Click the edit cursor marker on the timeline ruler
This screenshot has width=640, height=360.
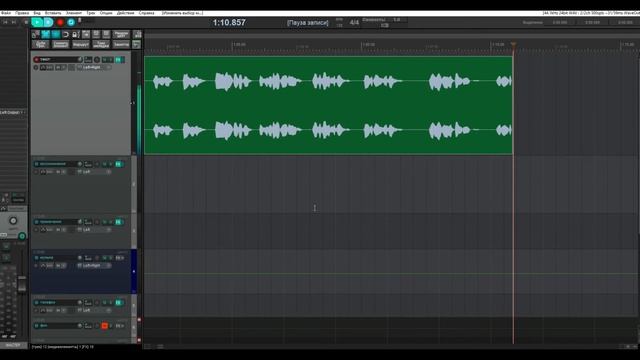(513, 44)
